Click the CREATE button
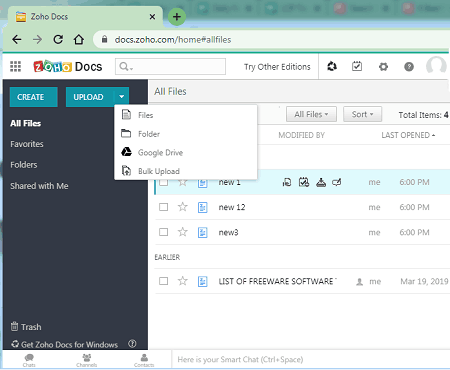The width and height of the screenshot is (450, 370). click(33, 97)
